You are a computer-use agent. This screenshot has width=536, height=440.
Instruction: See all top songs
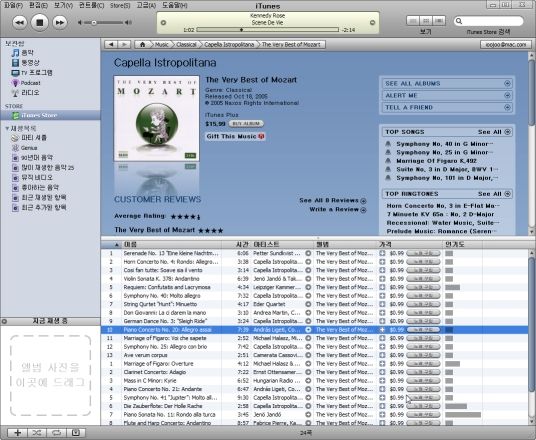click(494, 132)
